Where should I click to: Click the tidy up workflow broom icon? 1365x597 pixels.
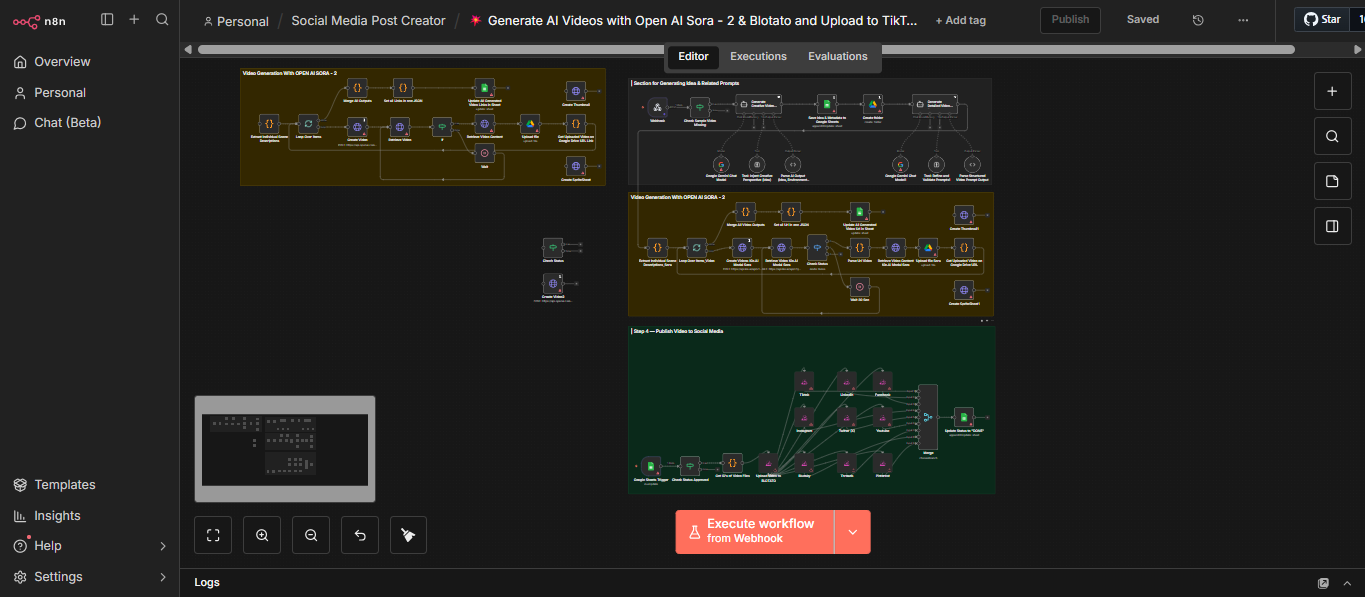408,535
